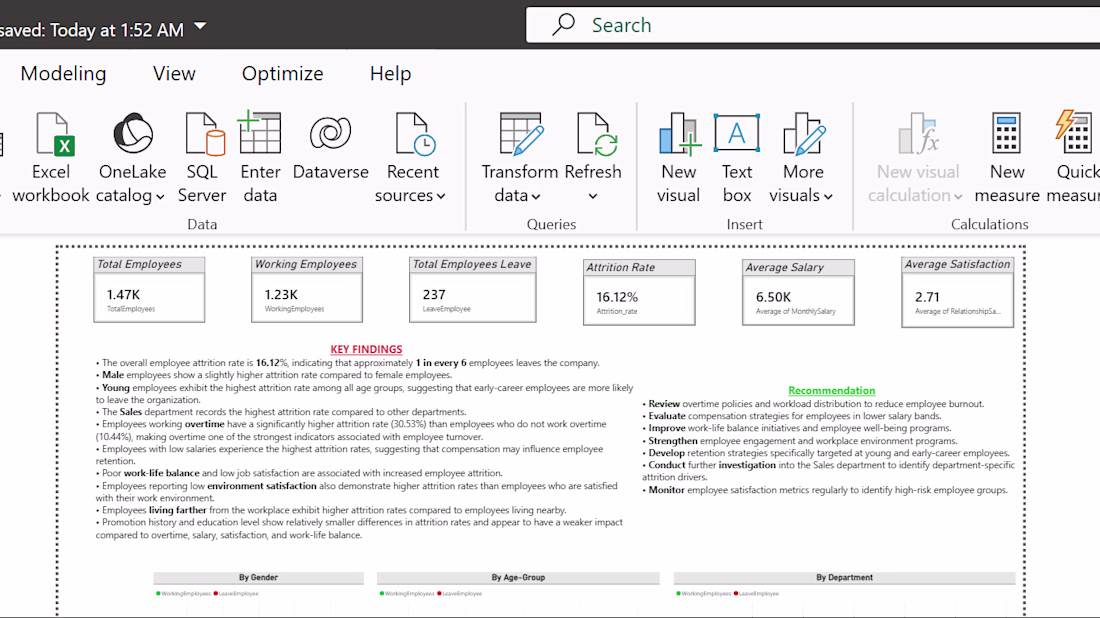This screenshot has width=1100, height=618.
Task: Insert a Text box
Action: [x=737, y=158]
